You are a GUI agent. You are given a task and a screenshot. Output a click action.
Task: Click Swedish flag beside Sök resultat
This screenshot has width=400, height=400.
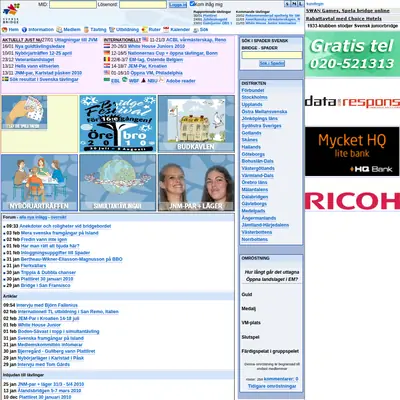click(5, 79)
